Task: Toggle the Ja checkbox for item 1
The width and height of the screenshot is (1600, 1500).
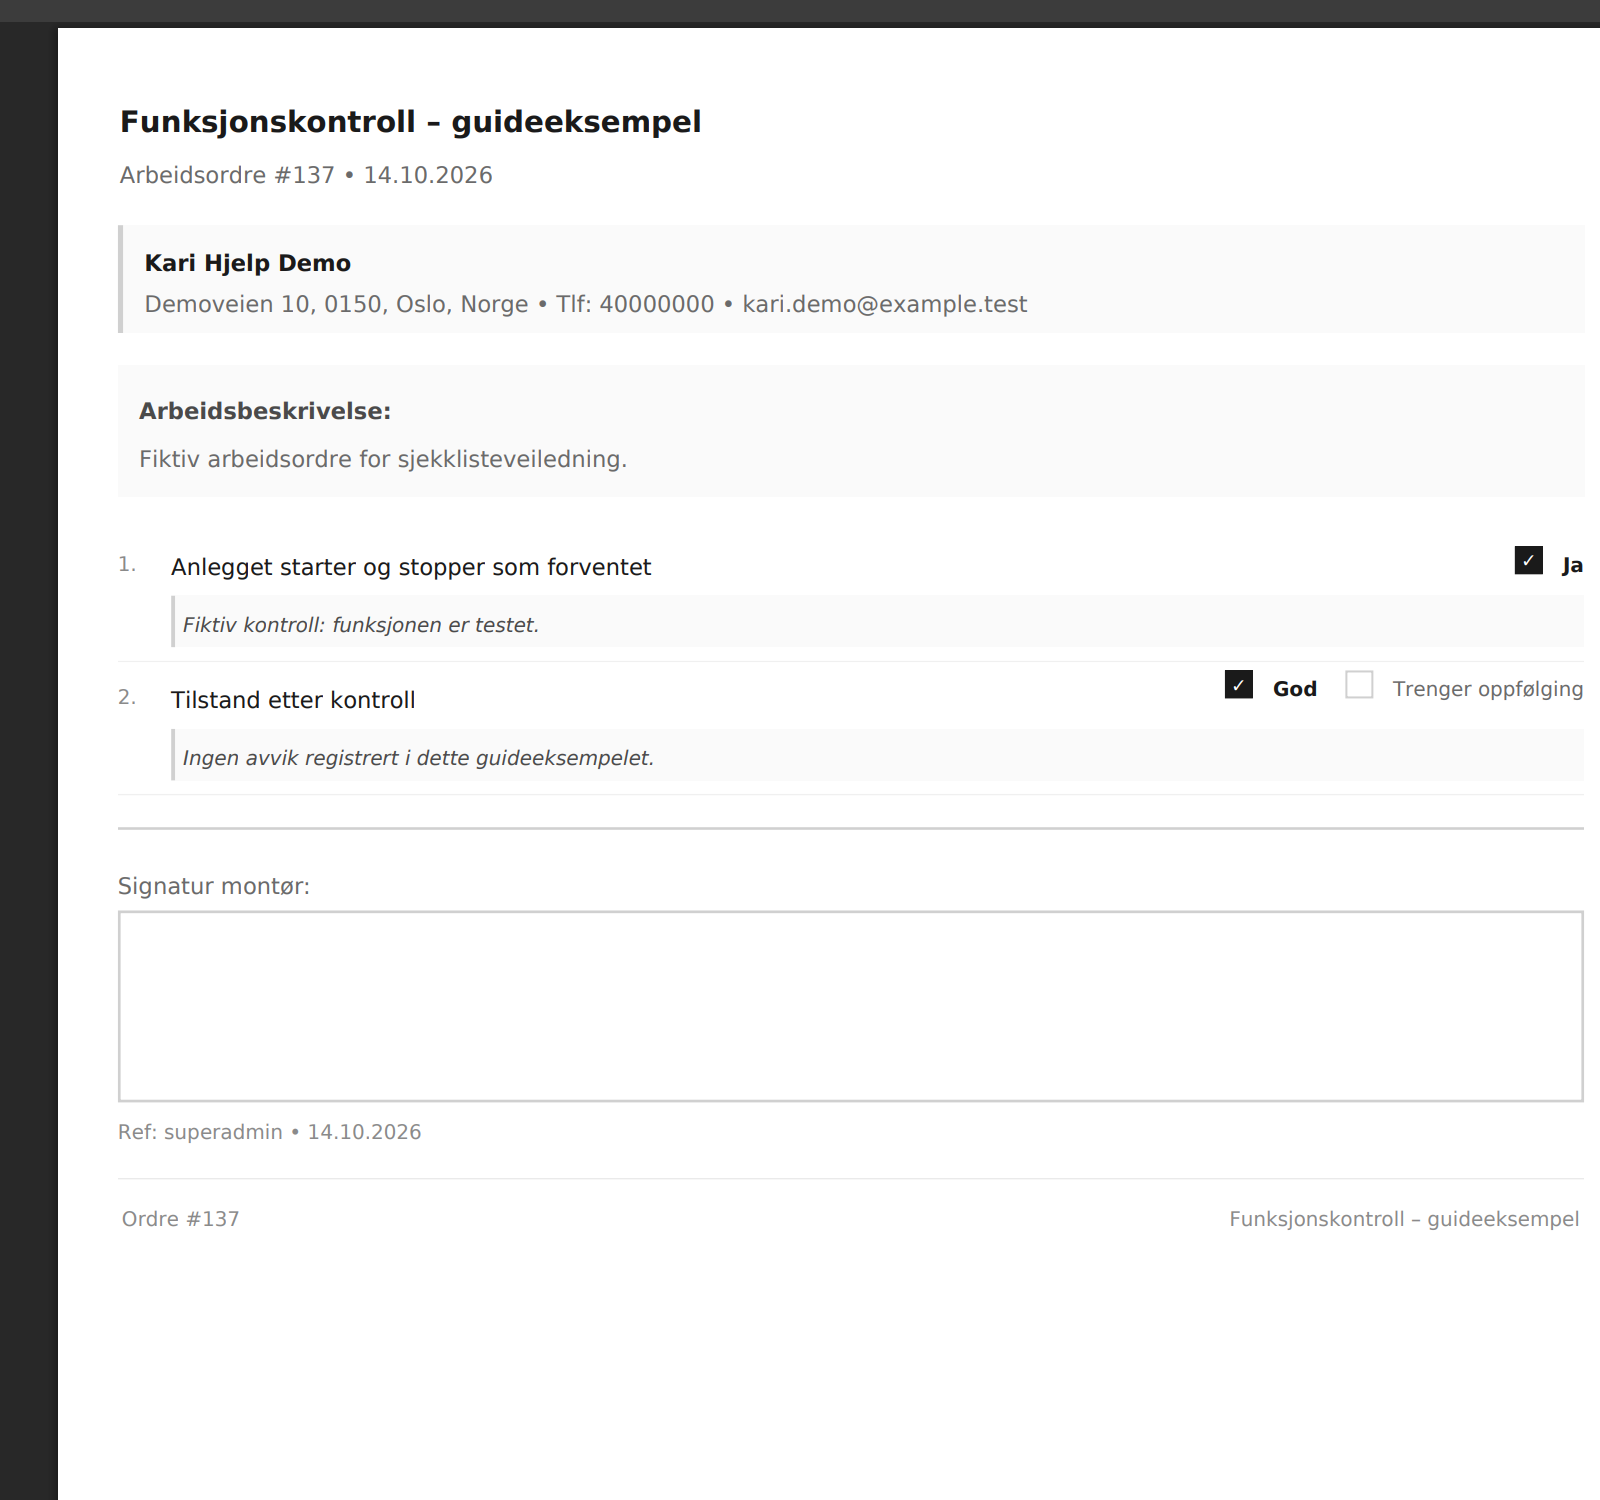Action: click(1528, 560)
